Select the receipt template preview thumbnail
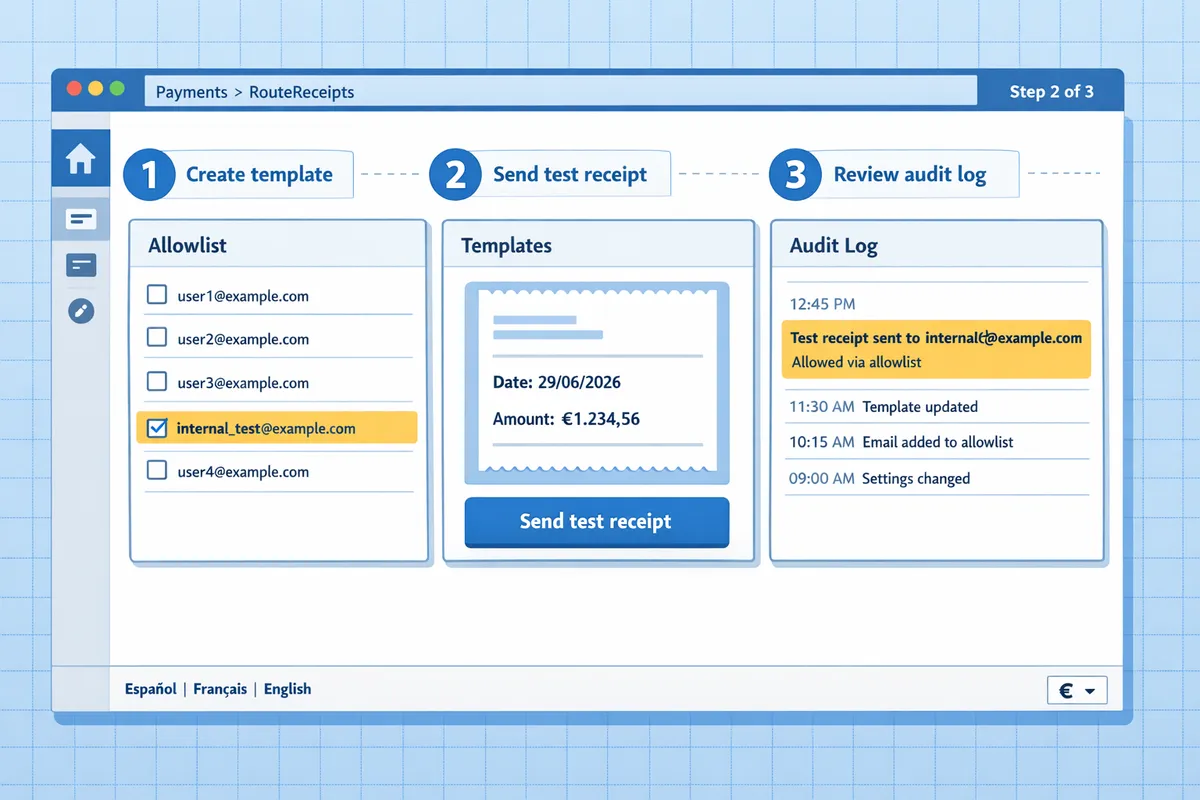Screen dimensions: 1200x800 (597, 383)
